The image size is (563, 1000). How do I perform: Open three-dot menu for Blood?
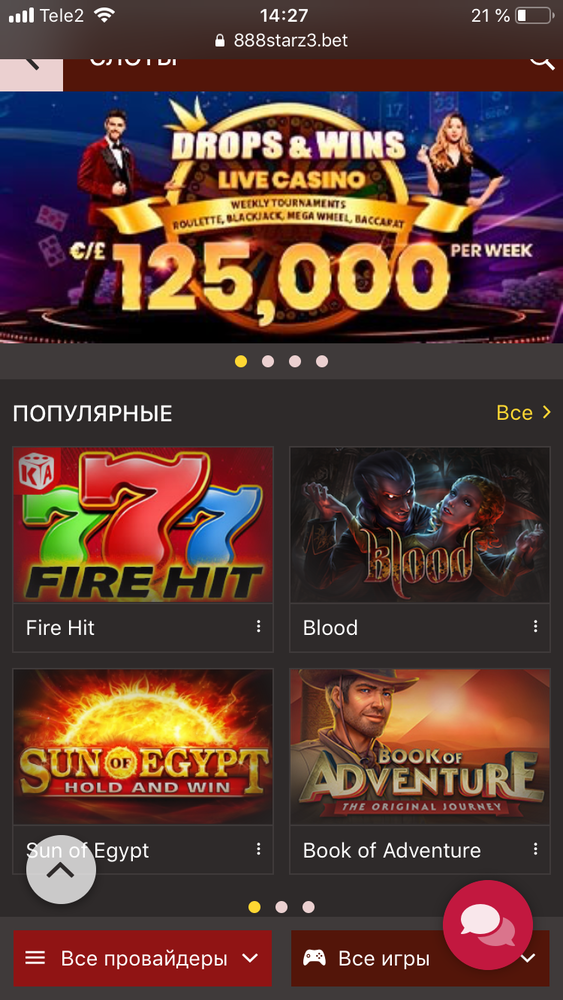coord(536,626)
